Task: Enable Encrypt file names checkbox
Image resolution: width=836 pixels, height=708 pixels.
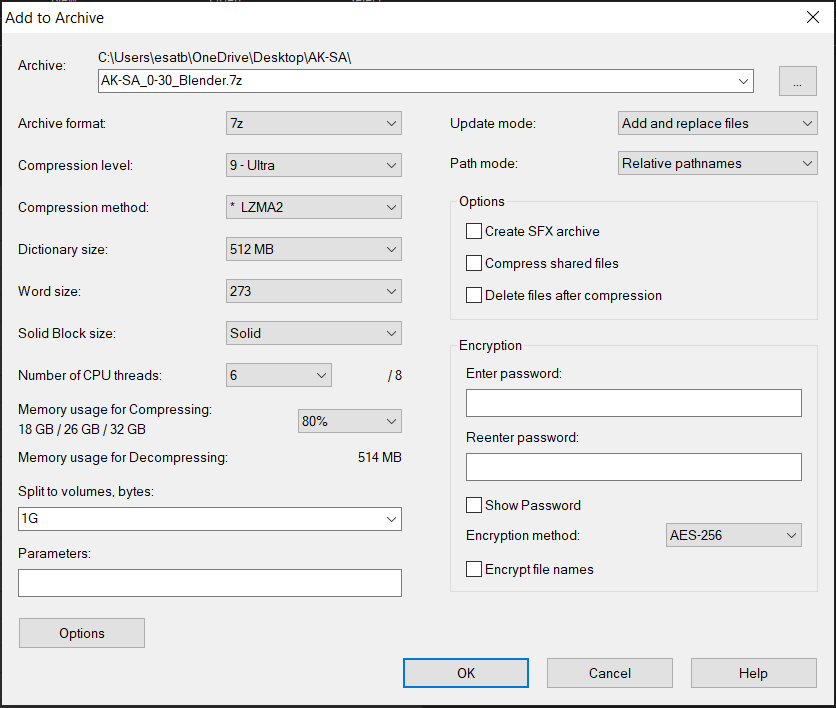Action: [474, 569]
